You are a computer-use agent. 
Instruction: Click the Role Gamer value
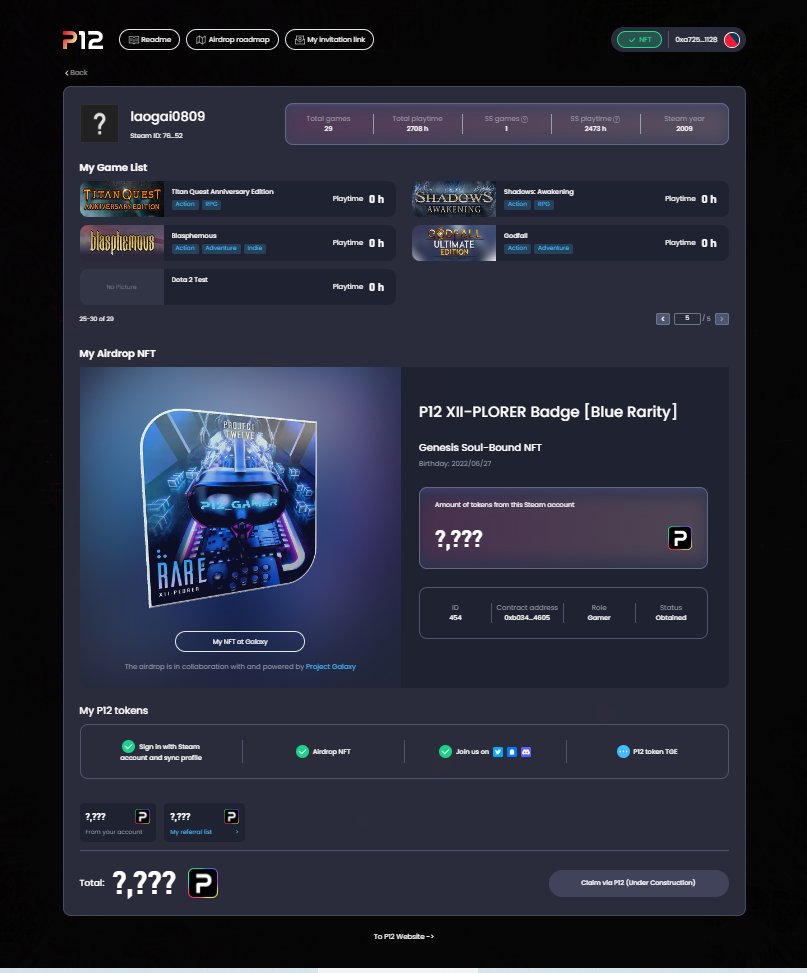(x=599, y=617)
